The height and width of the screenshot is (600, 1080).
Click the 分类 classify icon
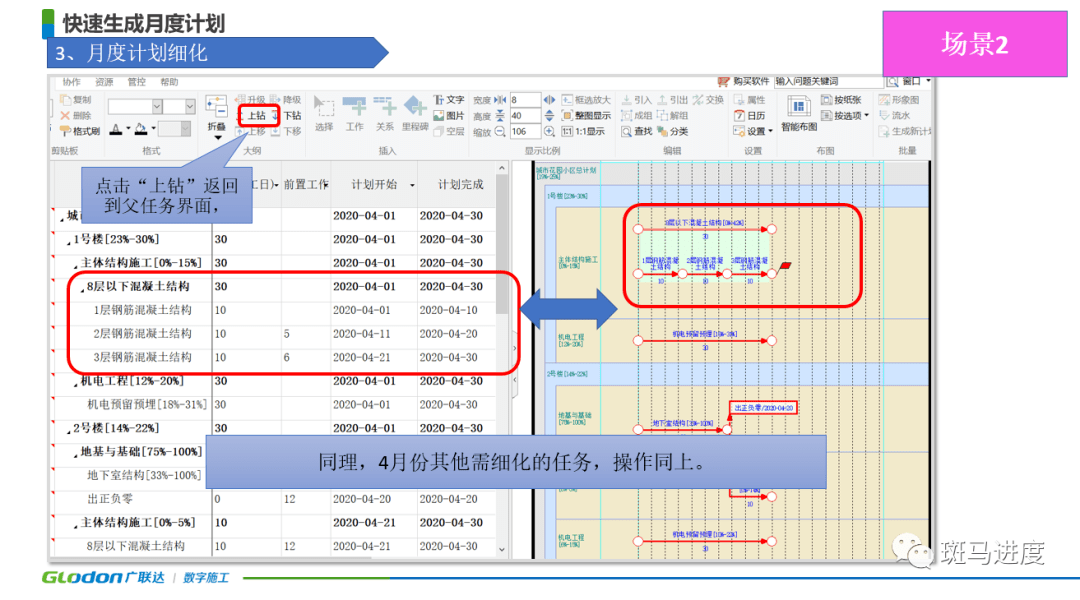point(663,131)
